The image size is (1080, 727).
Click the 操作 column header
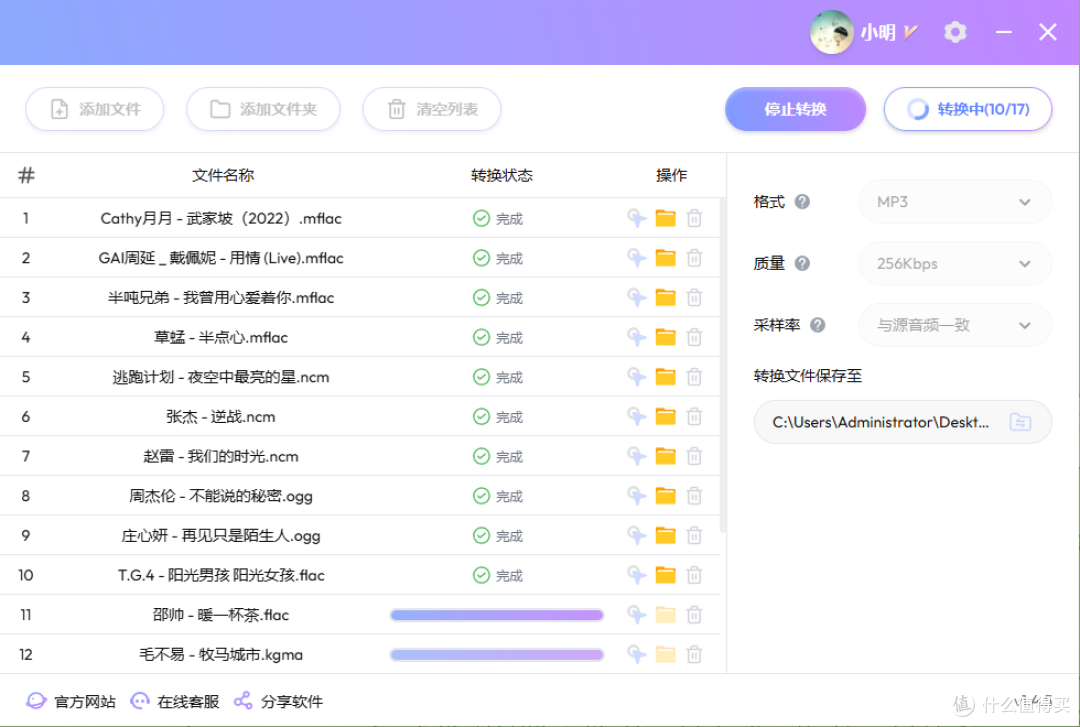671,176
